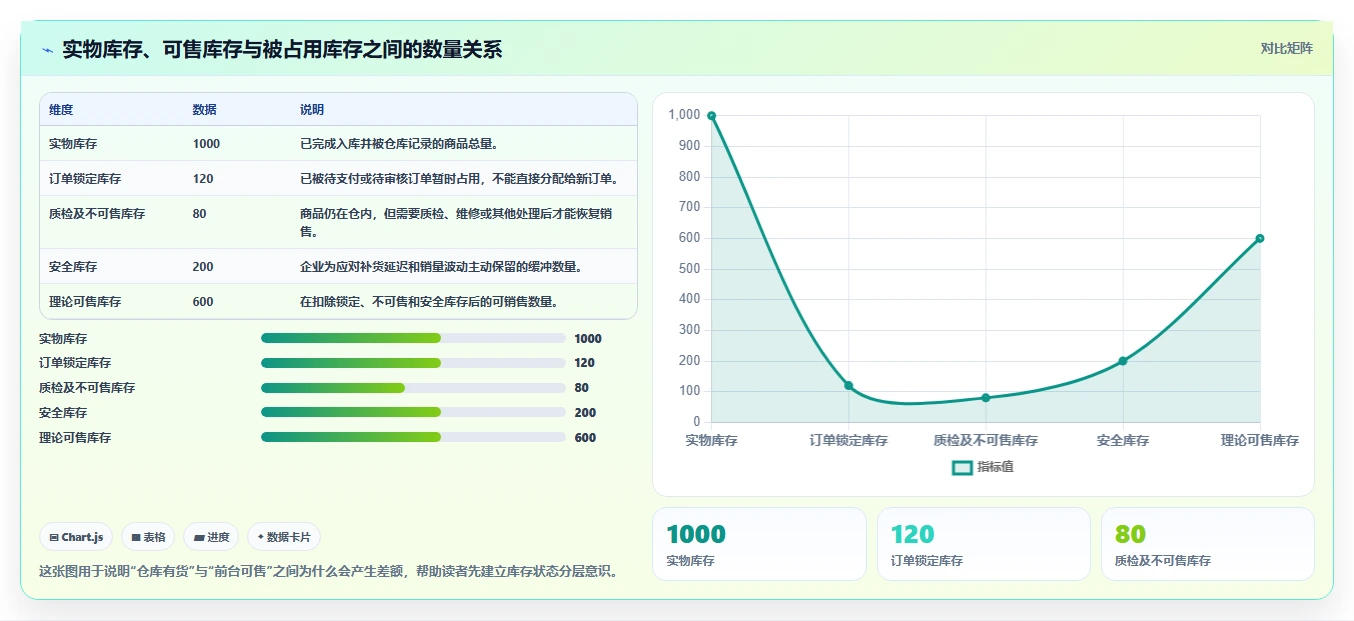1354x621 pixels.
Task: Click the x-axis label 理论可售库存
Action: tap(1260, 440)
